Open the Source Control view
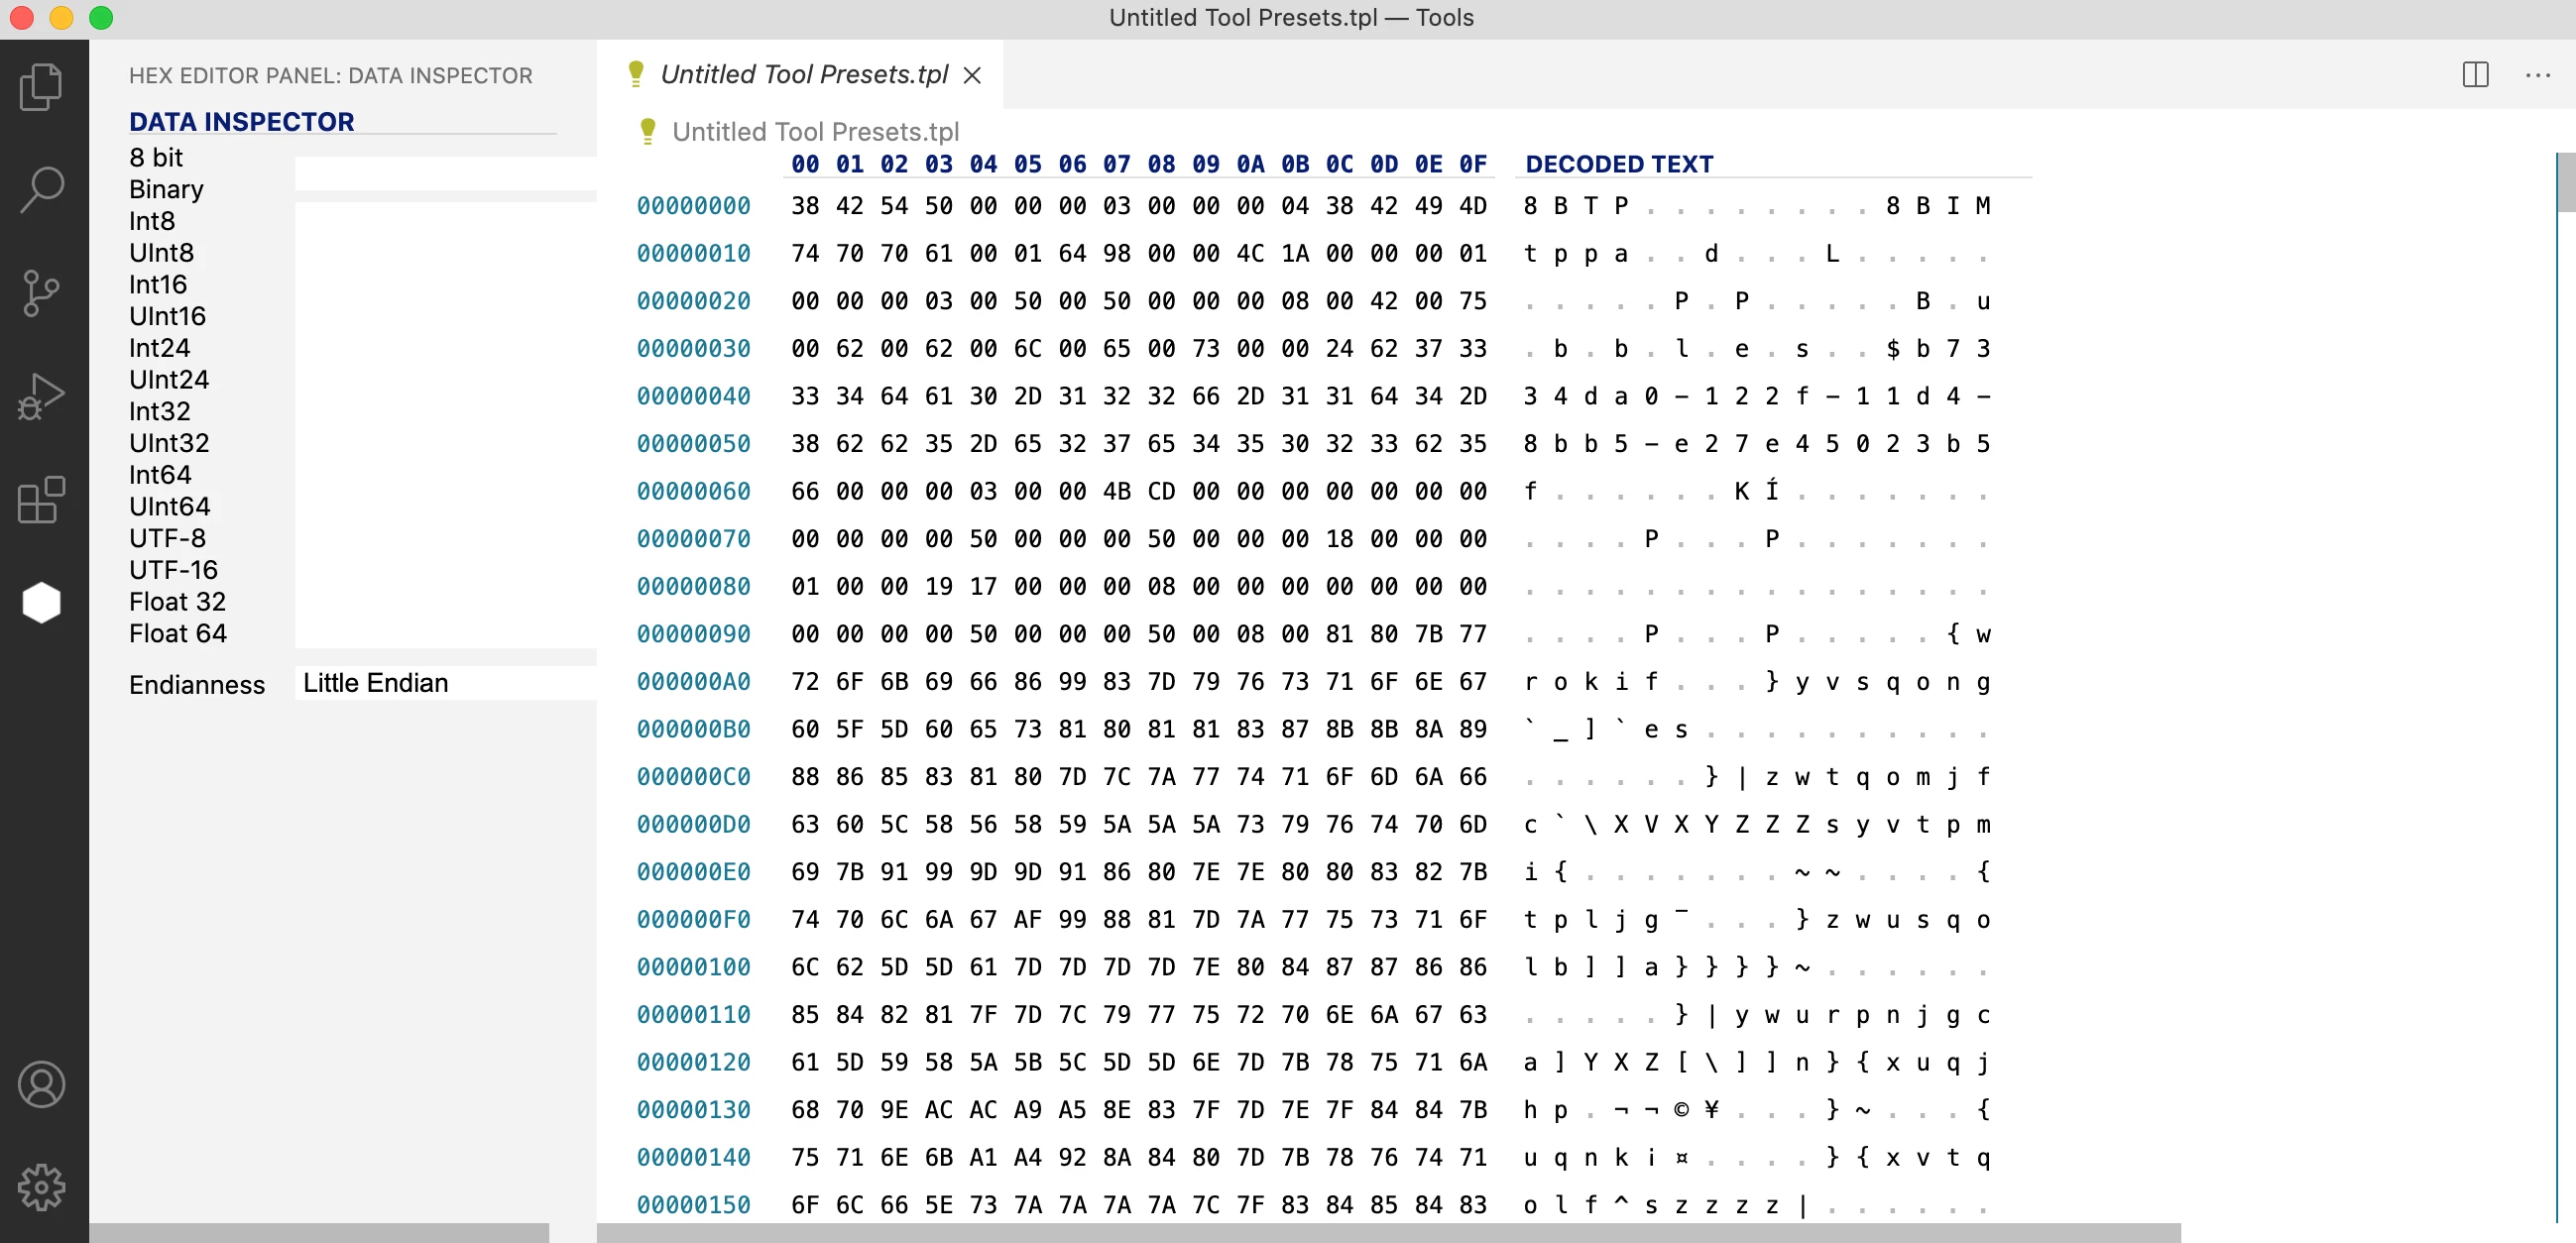Image resolution: width=2576 pixels, height=1243 pixels. pos(41,293)
